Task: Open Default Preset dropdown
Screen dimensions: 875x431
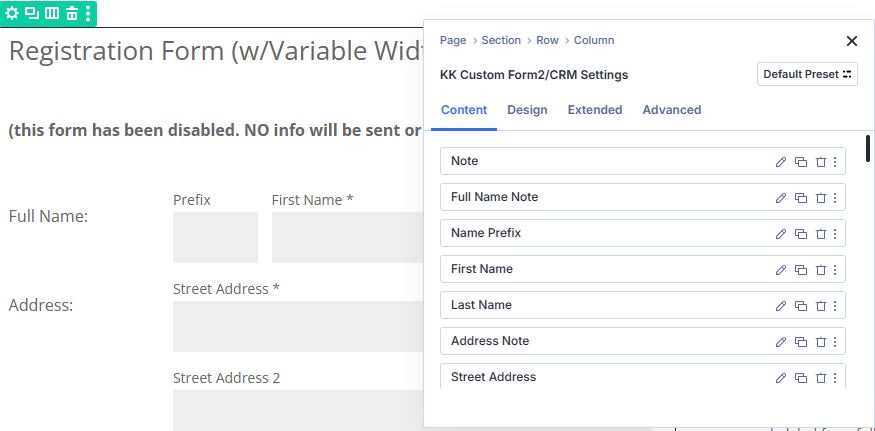Action: pos(807,74)
